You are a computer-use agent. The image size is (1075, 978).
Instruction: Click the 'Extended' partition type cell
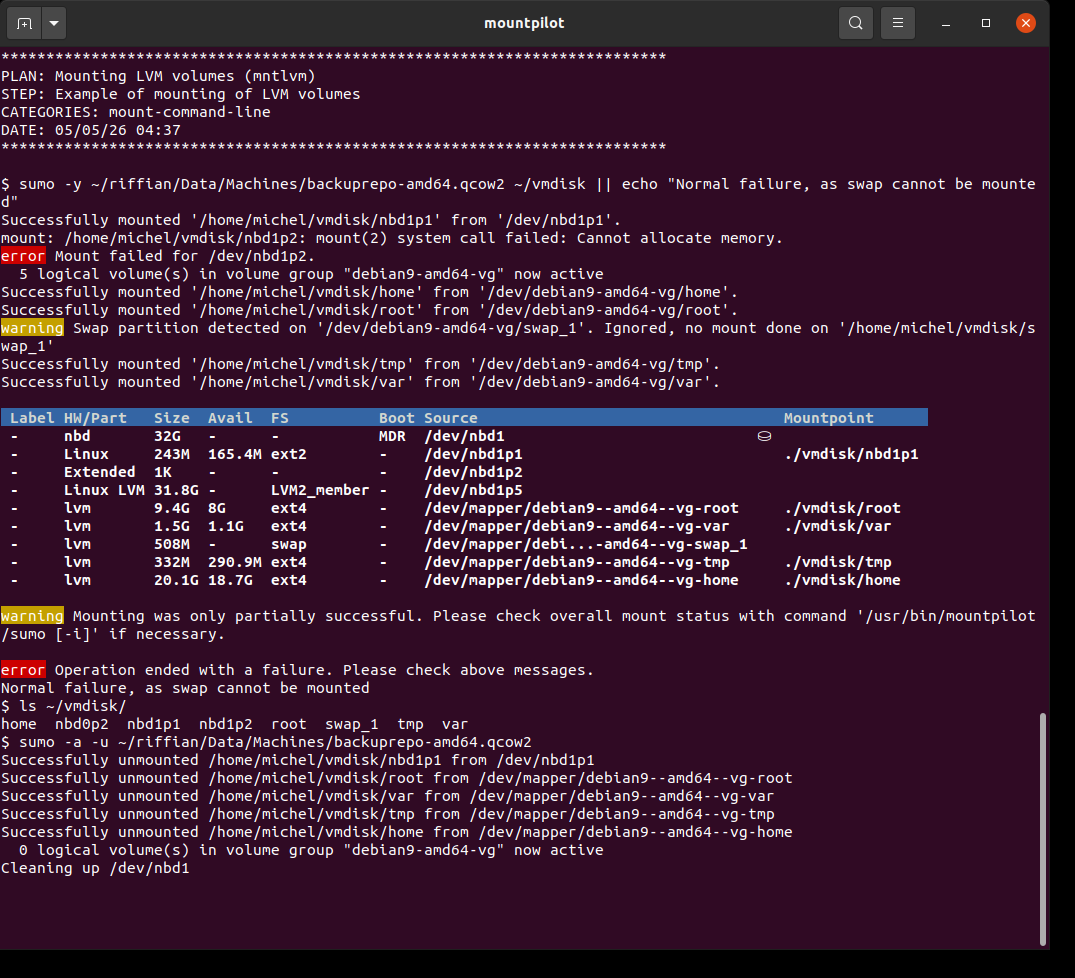click(x=99, y=472)
